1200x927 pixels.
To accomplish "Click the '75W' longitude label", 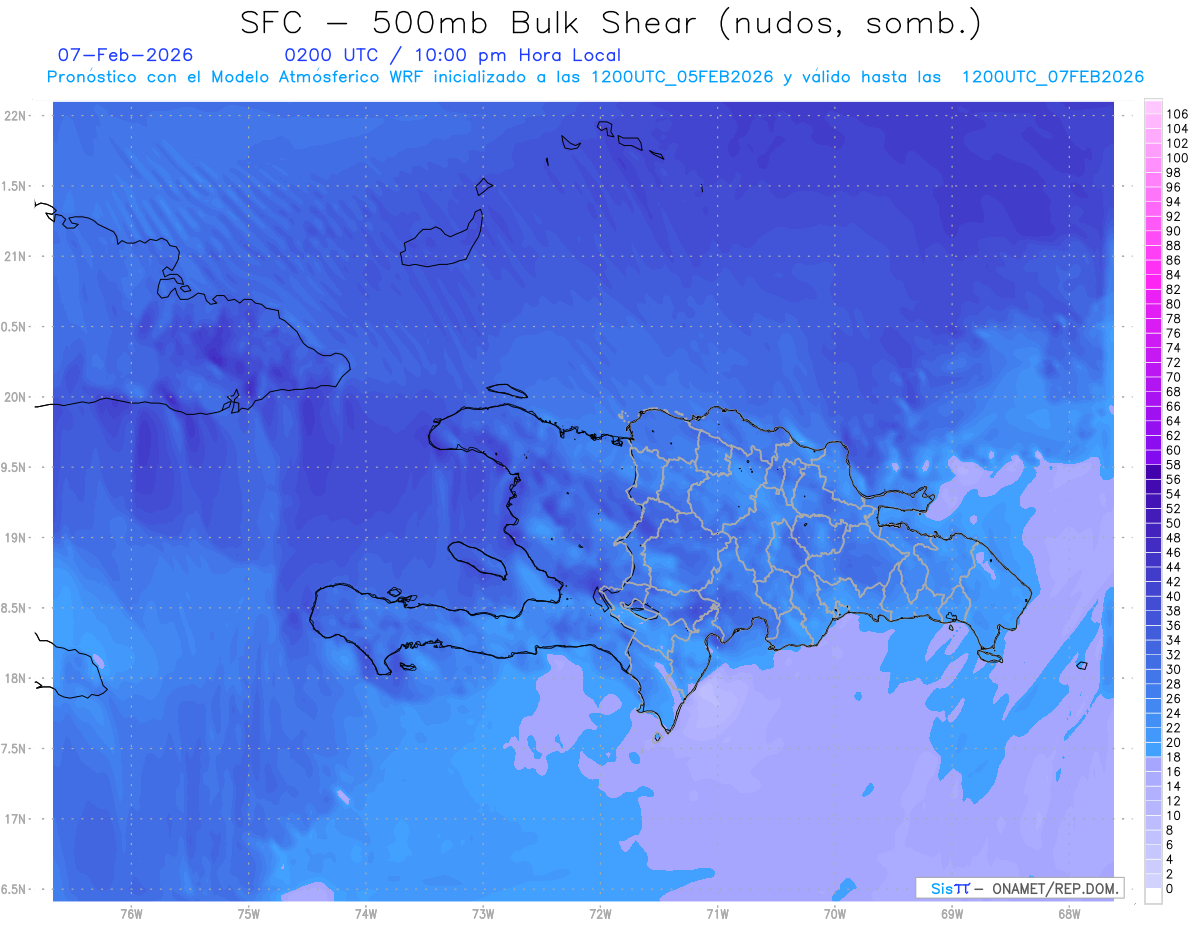I will click(248, 914).
